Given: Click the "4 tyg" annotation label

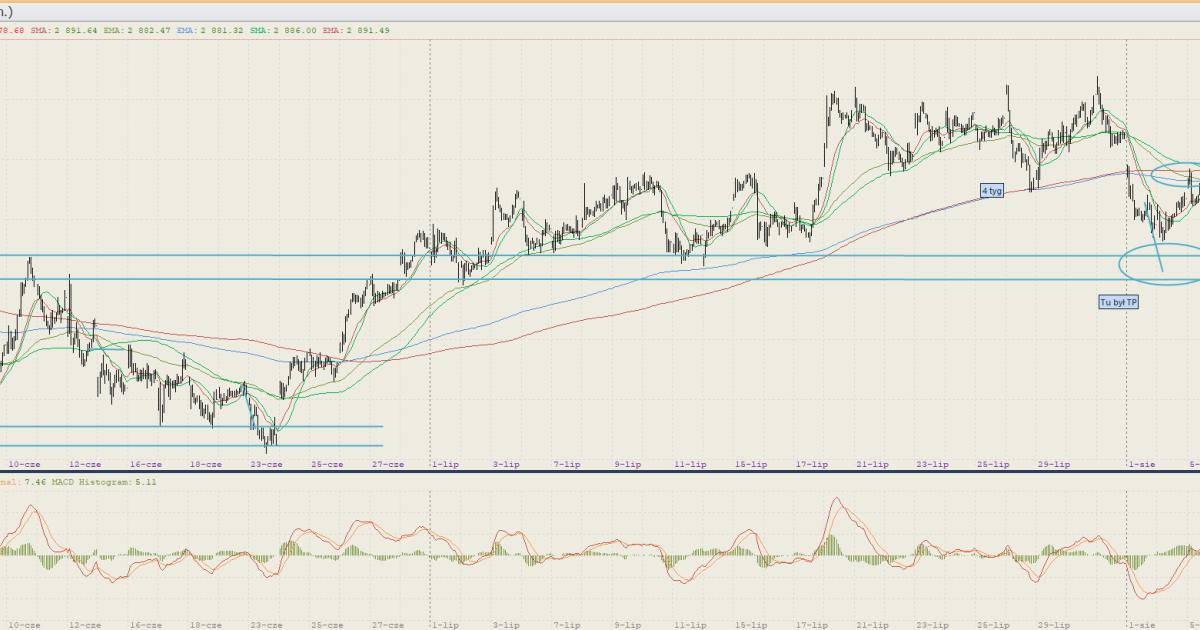Looking at the screenshot, I should pos(991,190).
